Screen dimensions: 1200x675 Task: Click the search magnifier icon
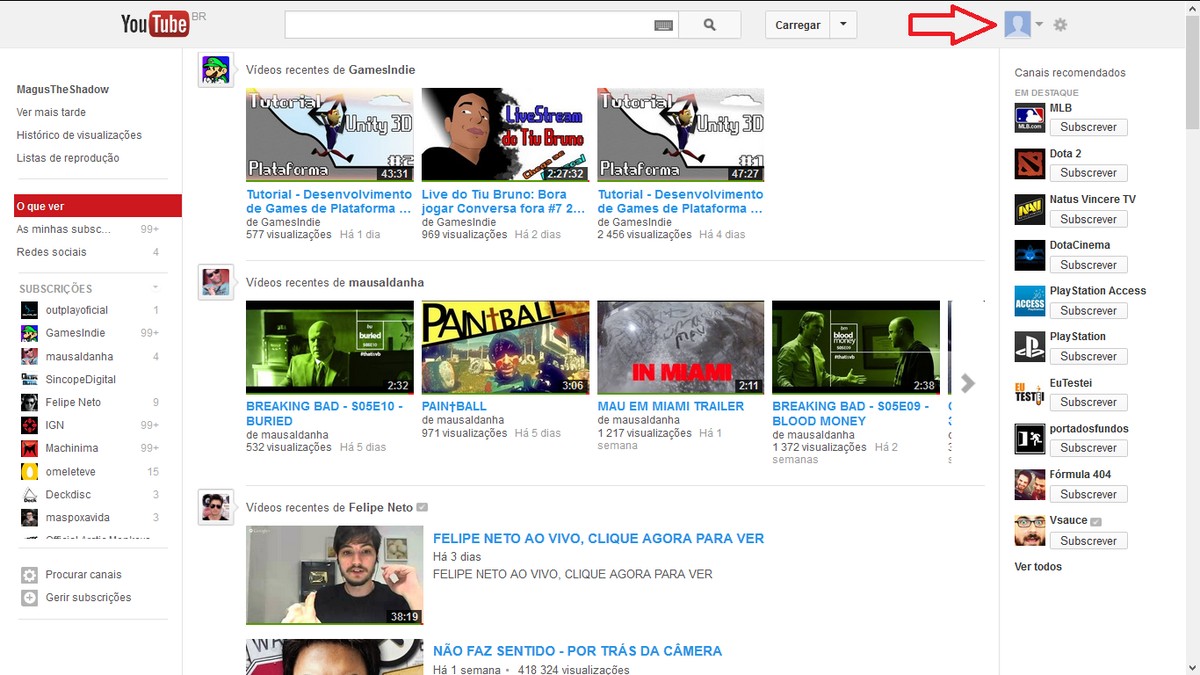(x=710, y=24)
